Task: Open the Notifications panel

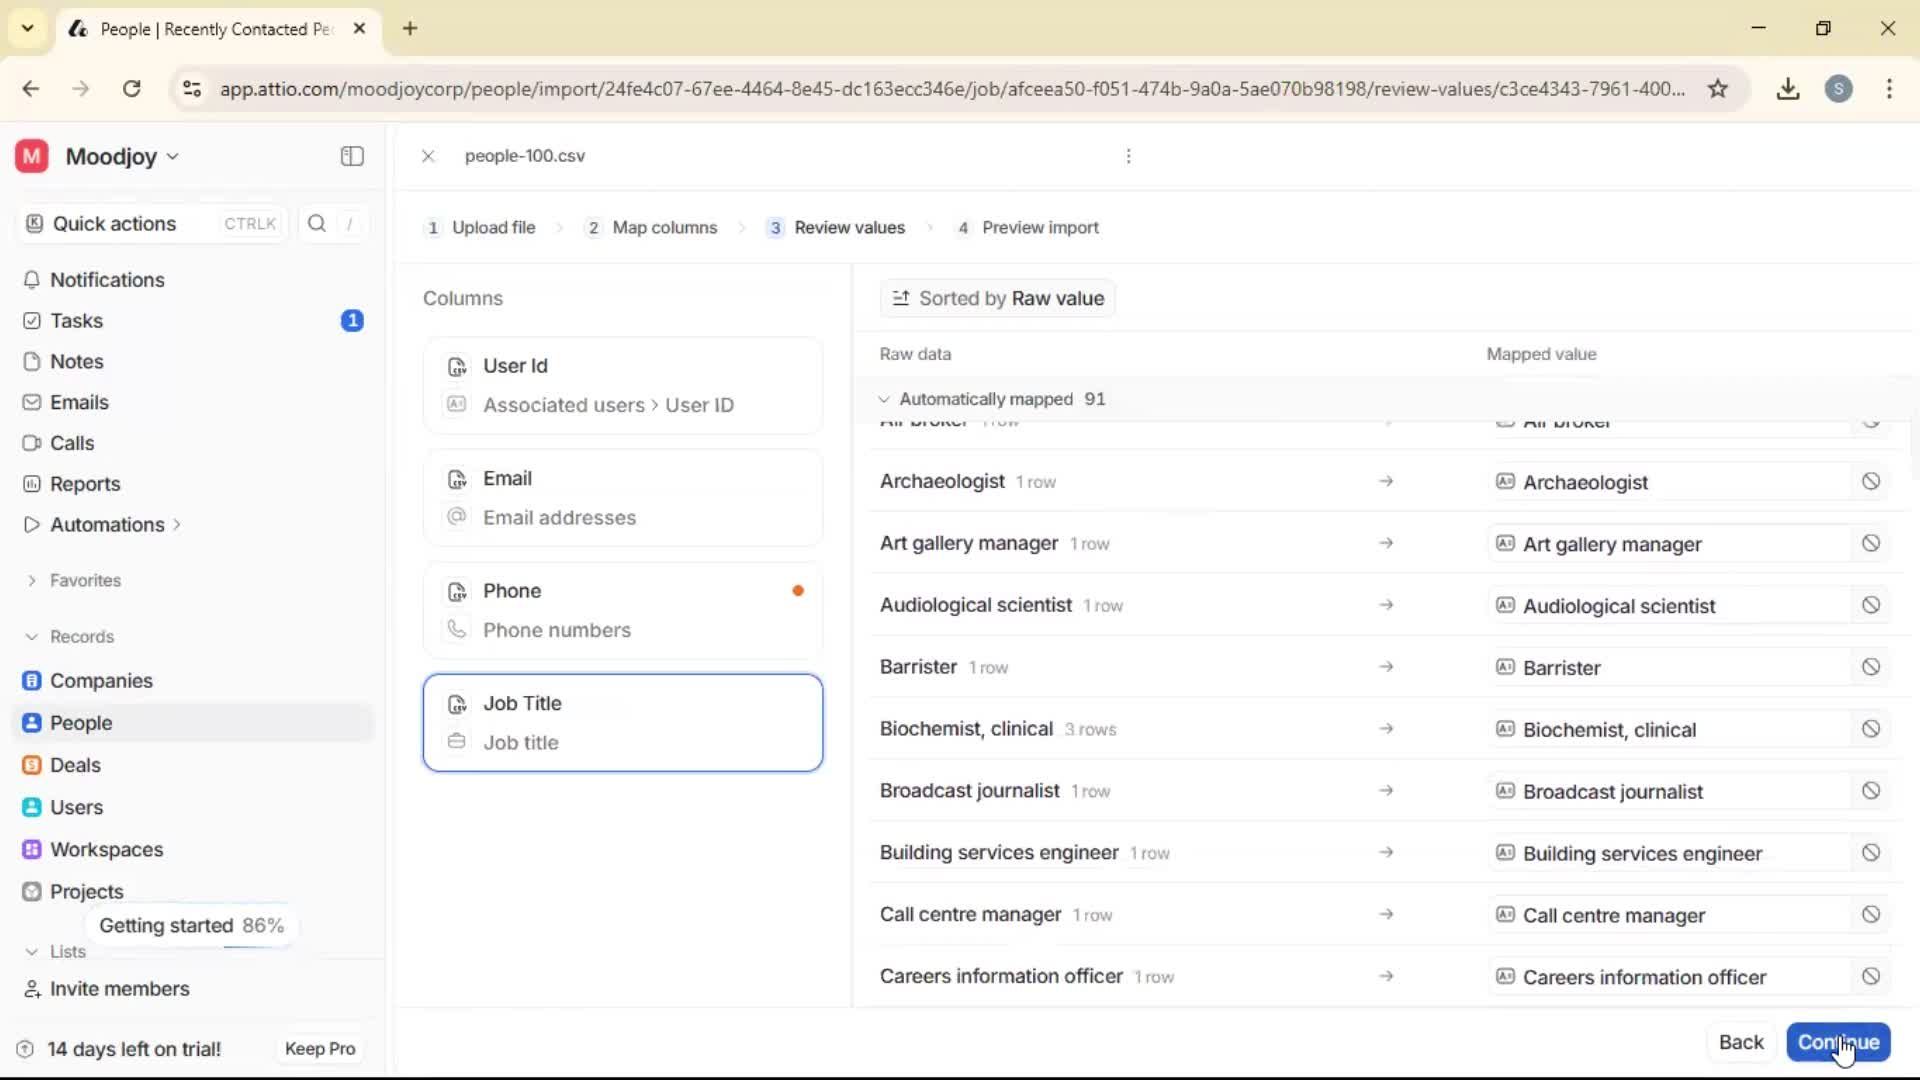Action: click(106, 280)
